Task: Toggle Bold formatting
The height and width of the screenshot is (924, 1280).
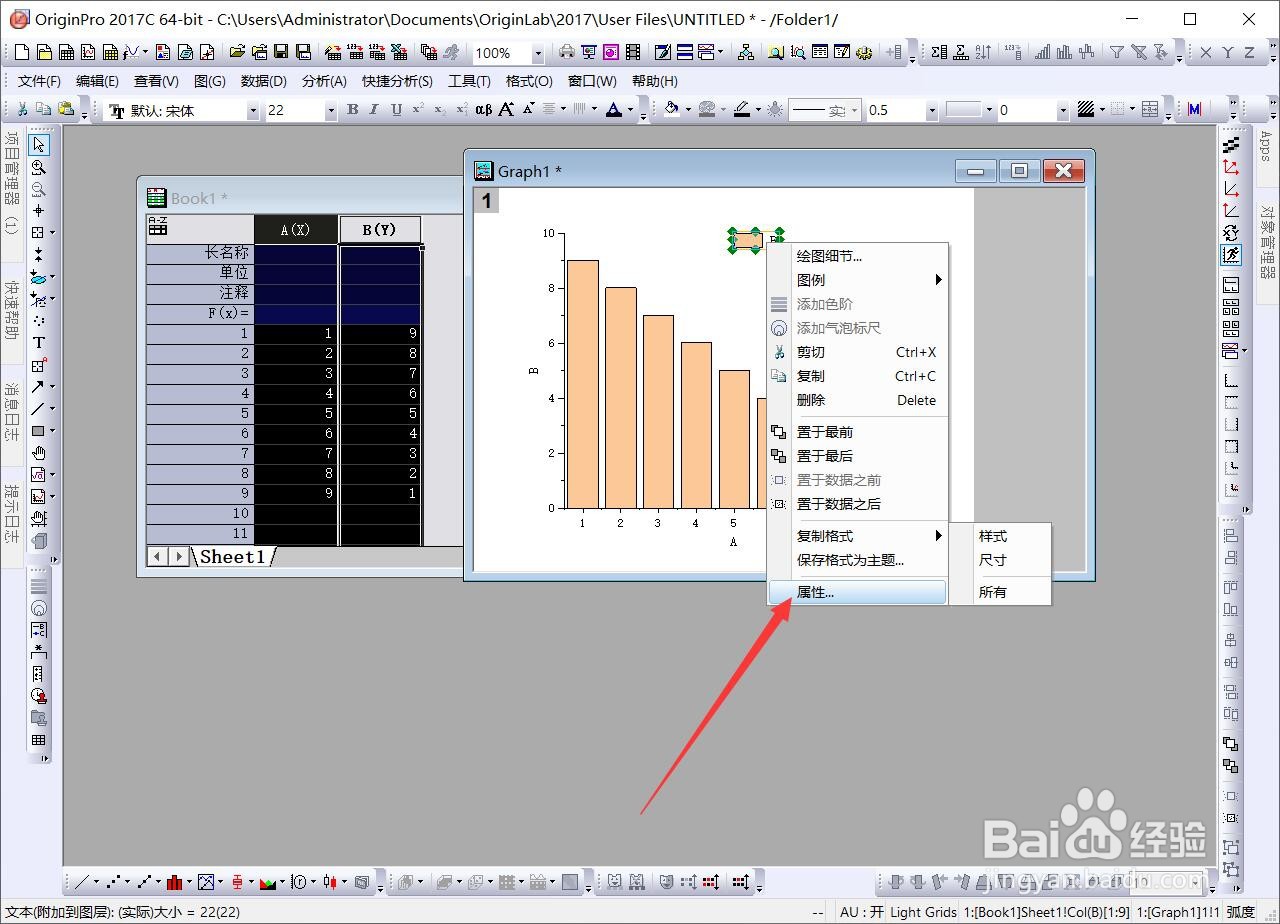Action: pos(352,110)
